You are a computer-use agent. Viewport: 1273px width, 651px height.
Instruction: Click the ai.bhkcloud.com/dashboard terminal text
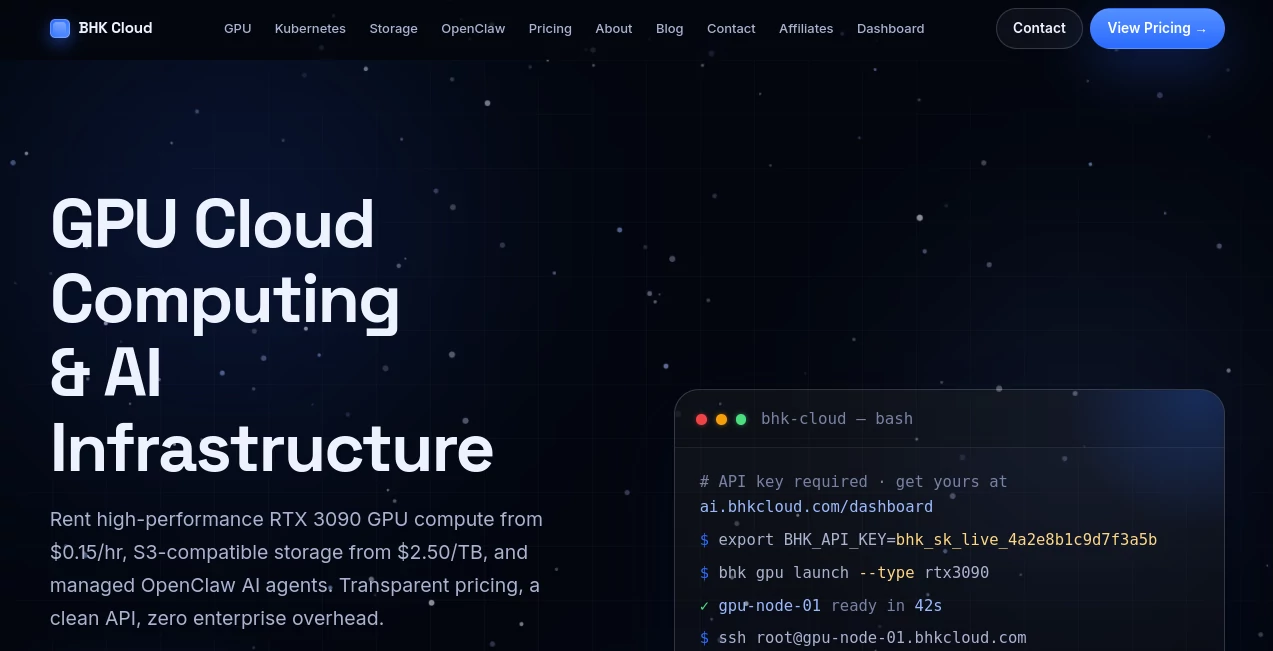point(816,507)
